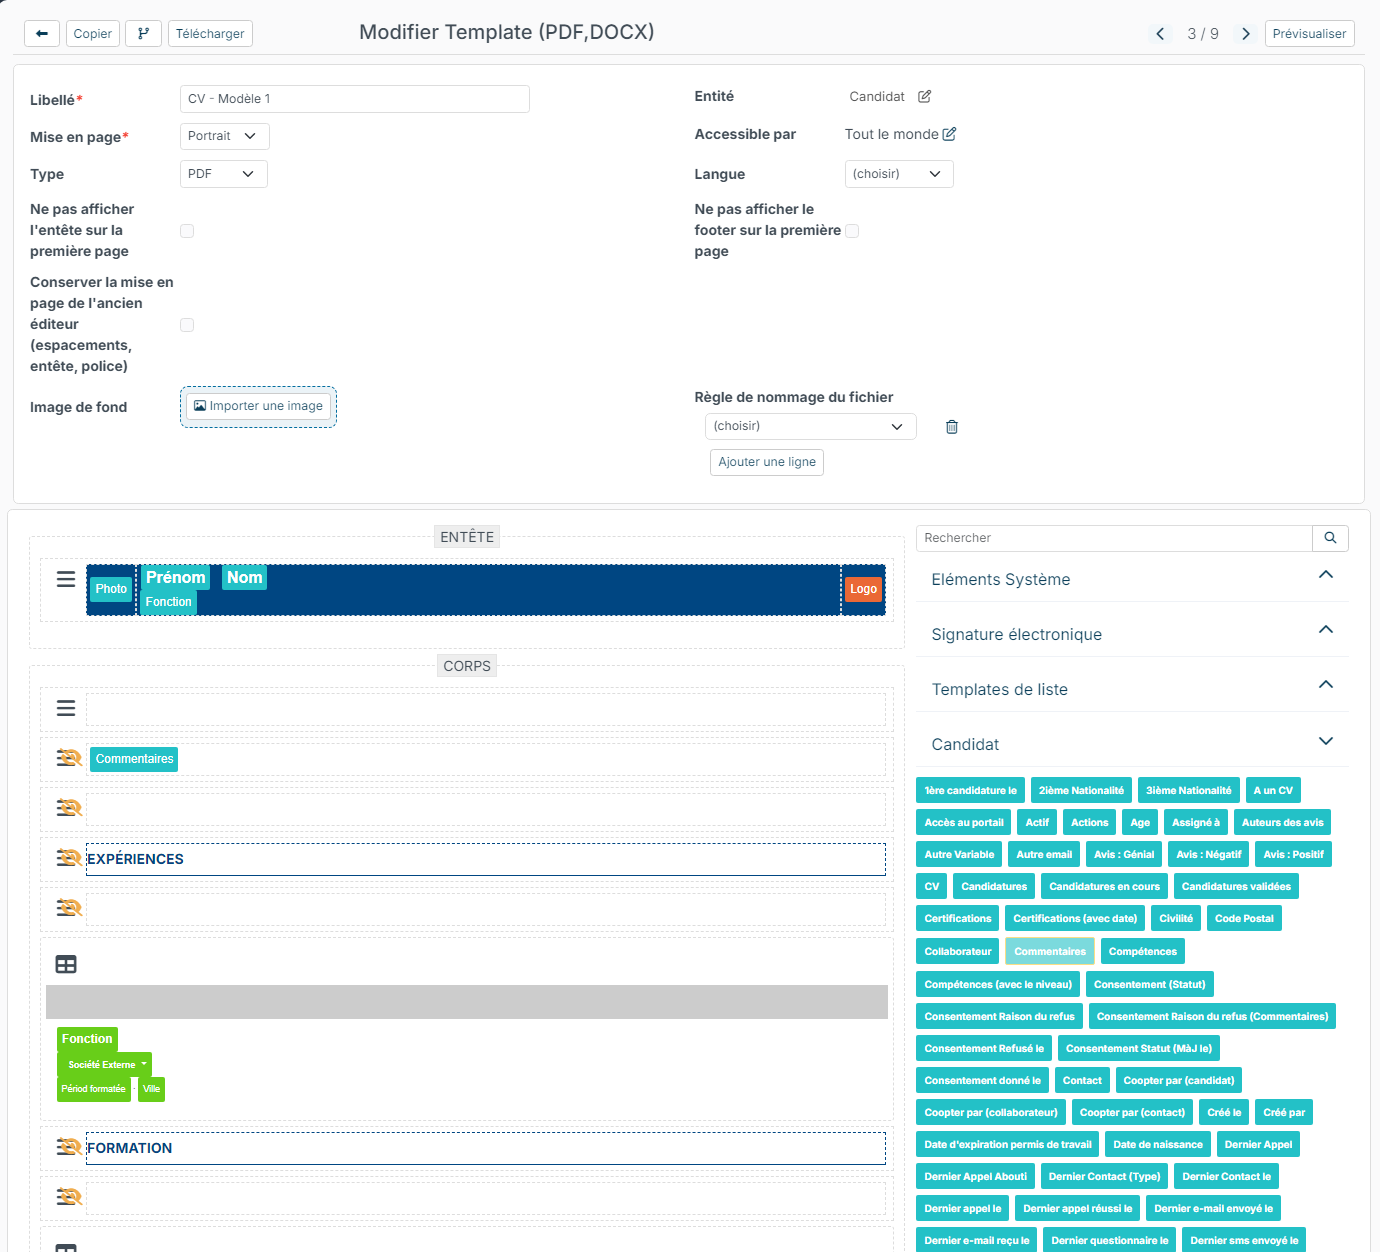Click the condition icon beside EXPÉRIENCES
This screenshot has height=1252, width=1380.
(69, 858)
